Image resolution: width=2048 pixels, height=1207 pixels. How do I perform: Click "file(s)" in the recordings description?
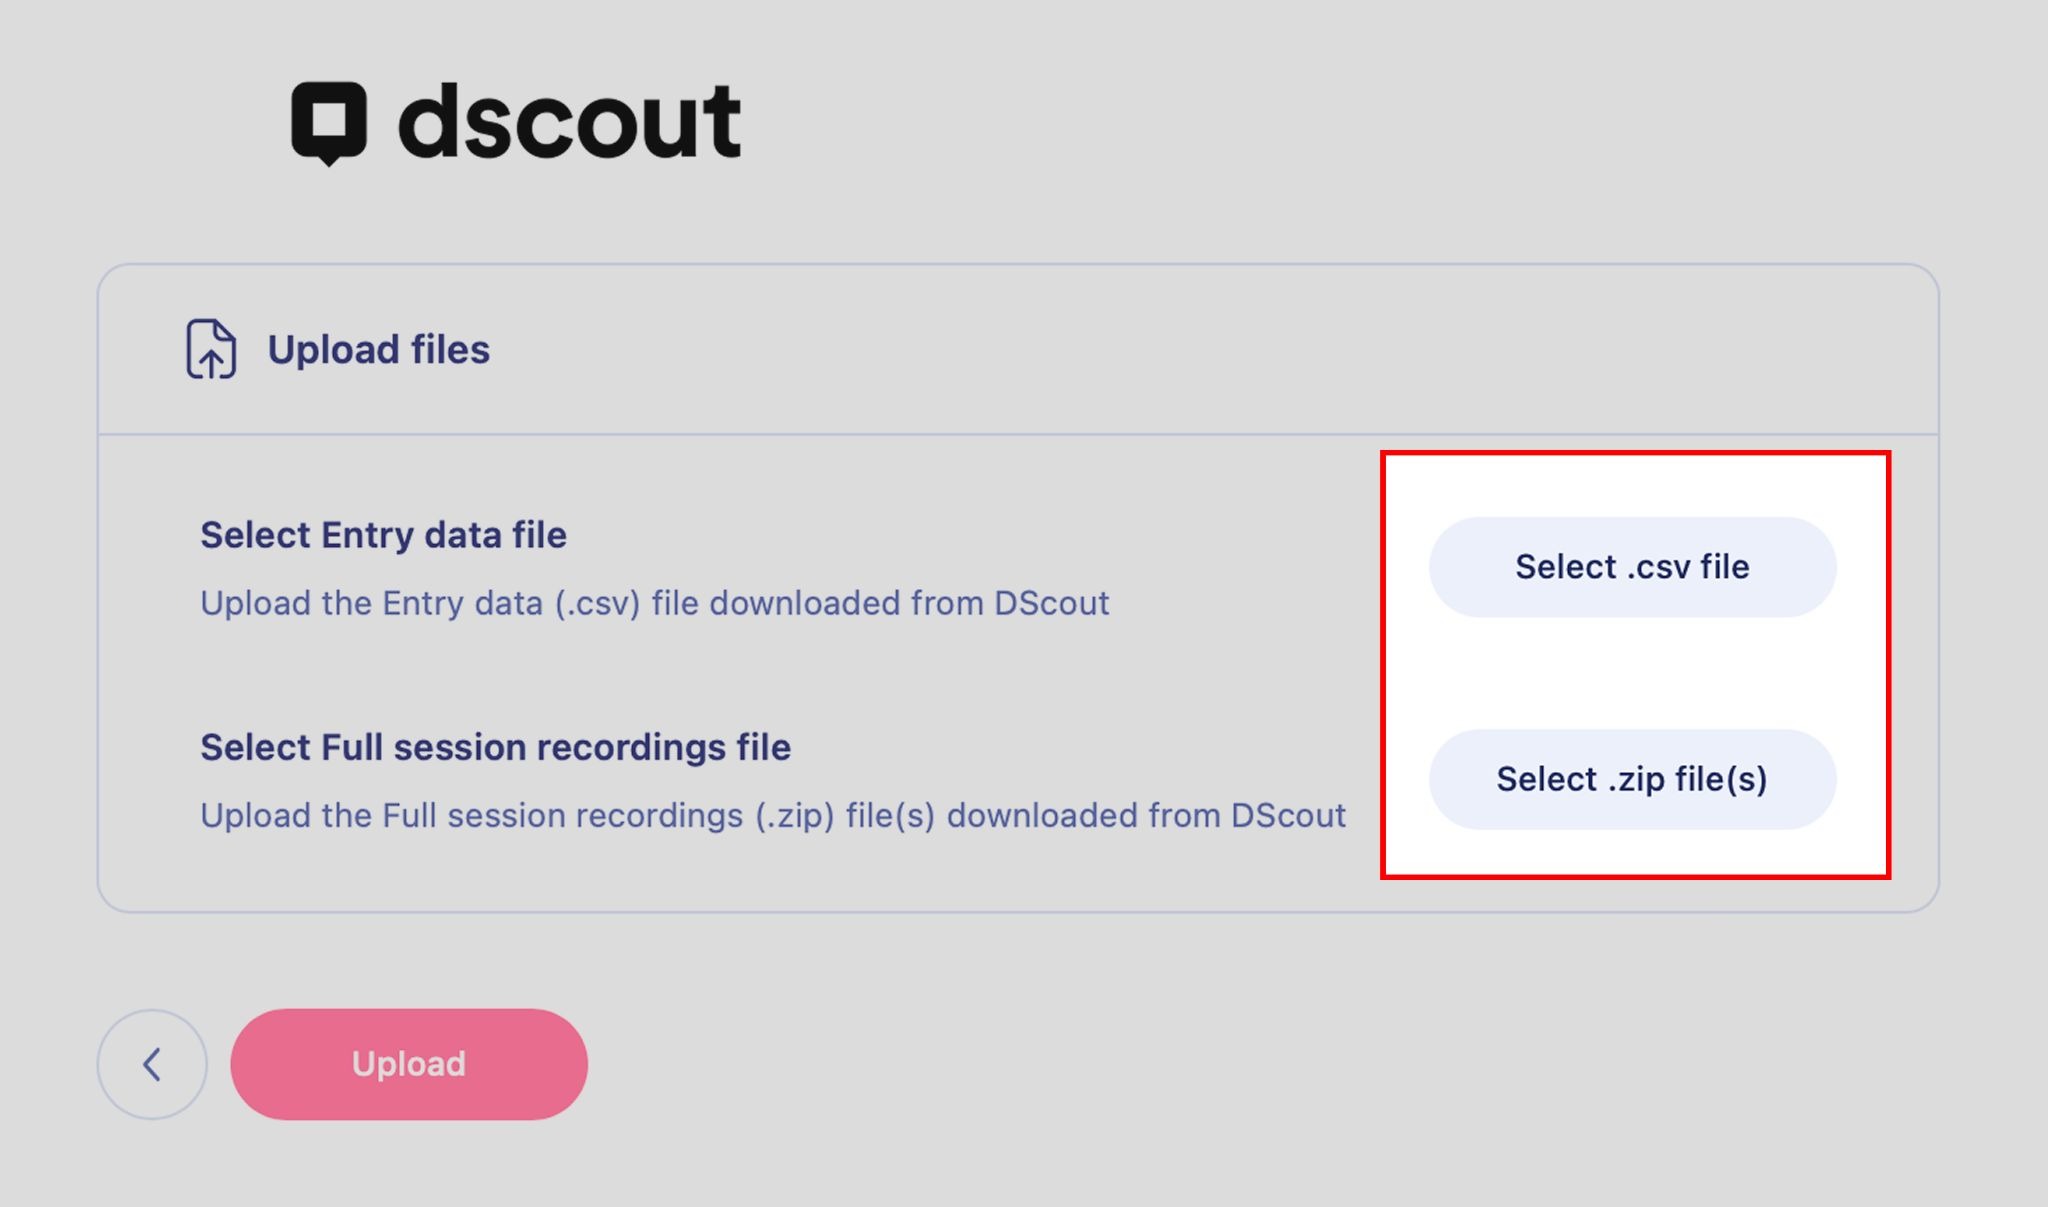[890, 816]
